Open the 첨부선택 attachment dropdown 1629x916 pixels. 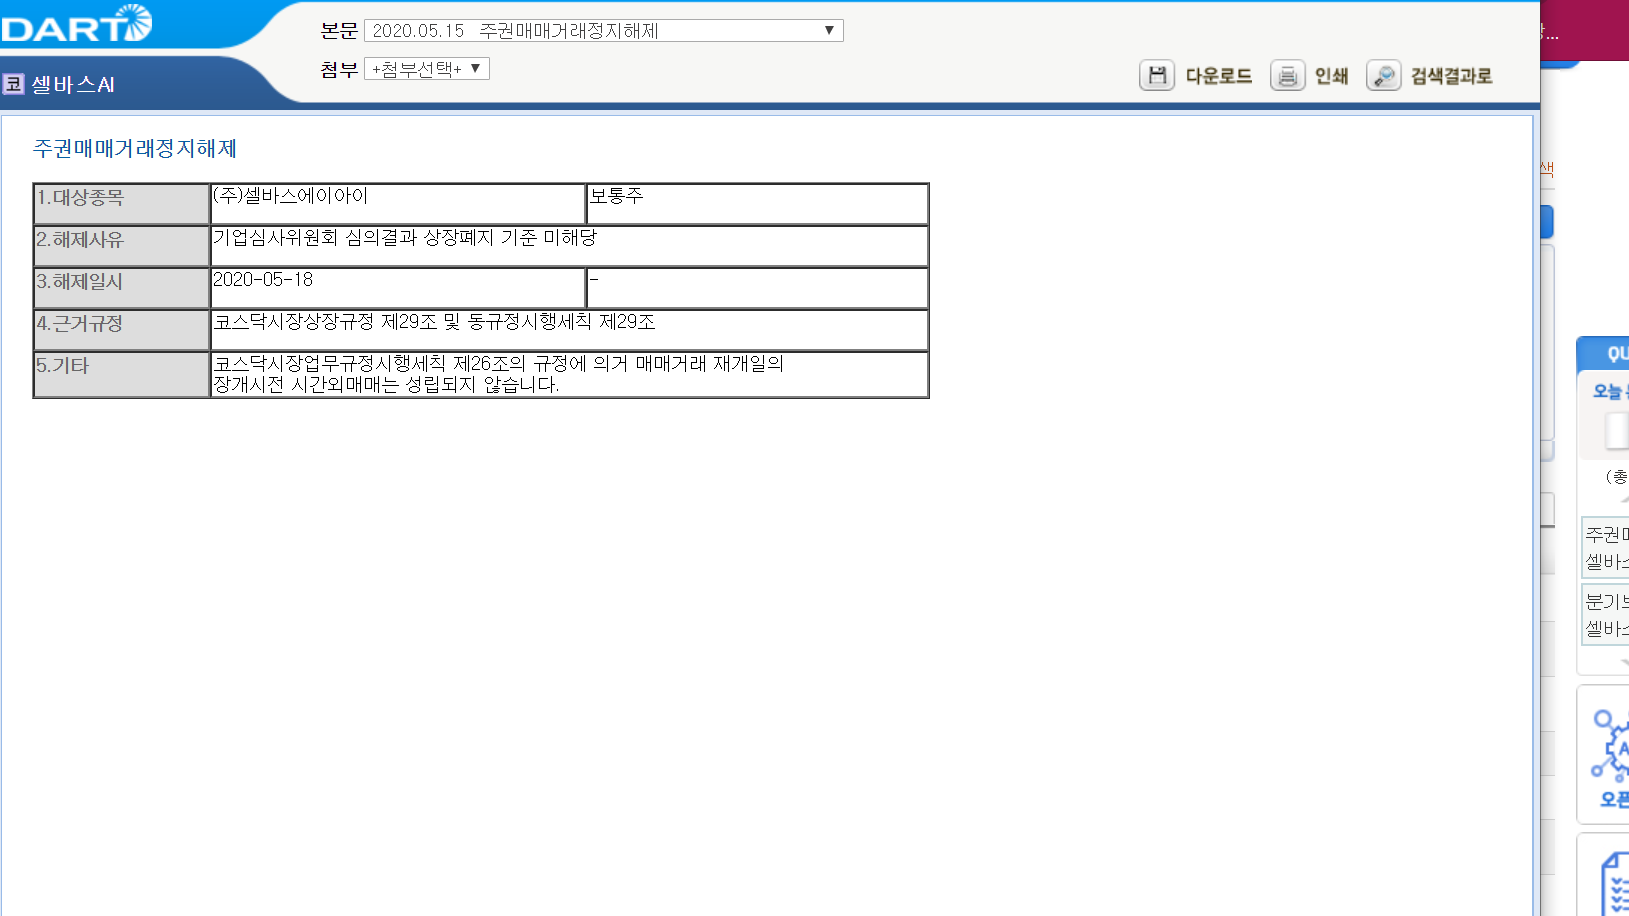[427, 69]
